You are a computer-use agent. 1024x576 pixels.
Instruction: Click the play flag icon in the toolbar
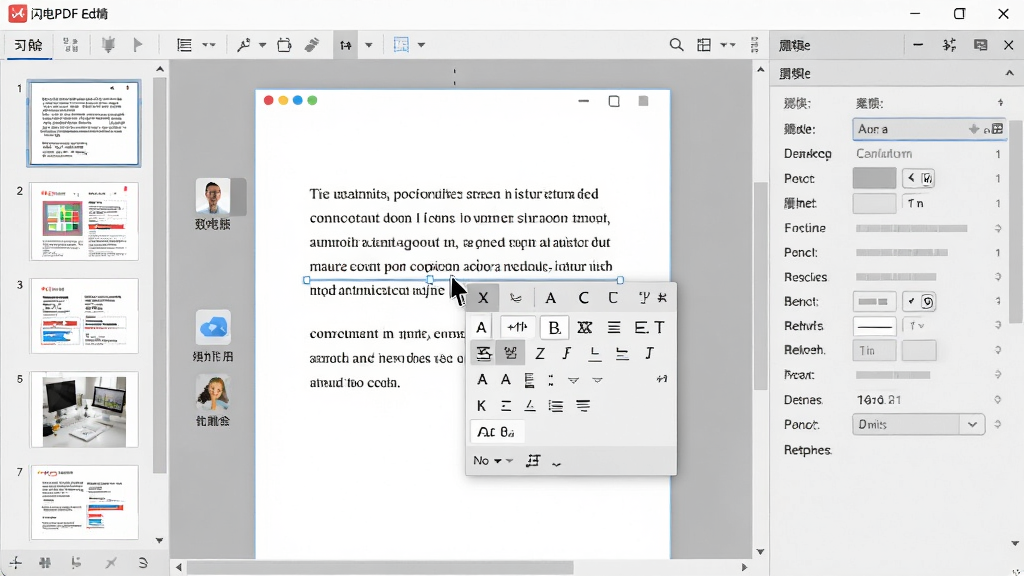(x=138, y=45)
